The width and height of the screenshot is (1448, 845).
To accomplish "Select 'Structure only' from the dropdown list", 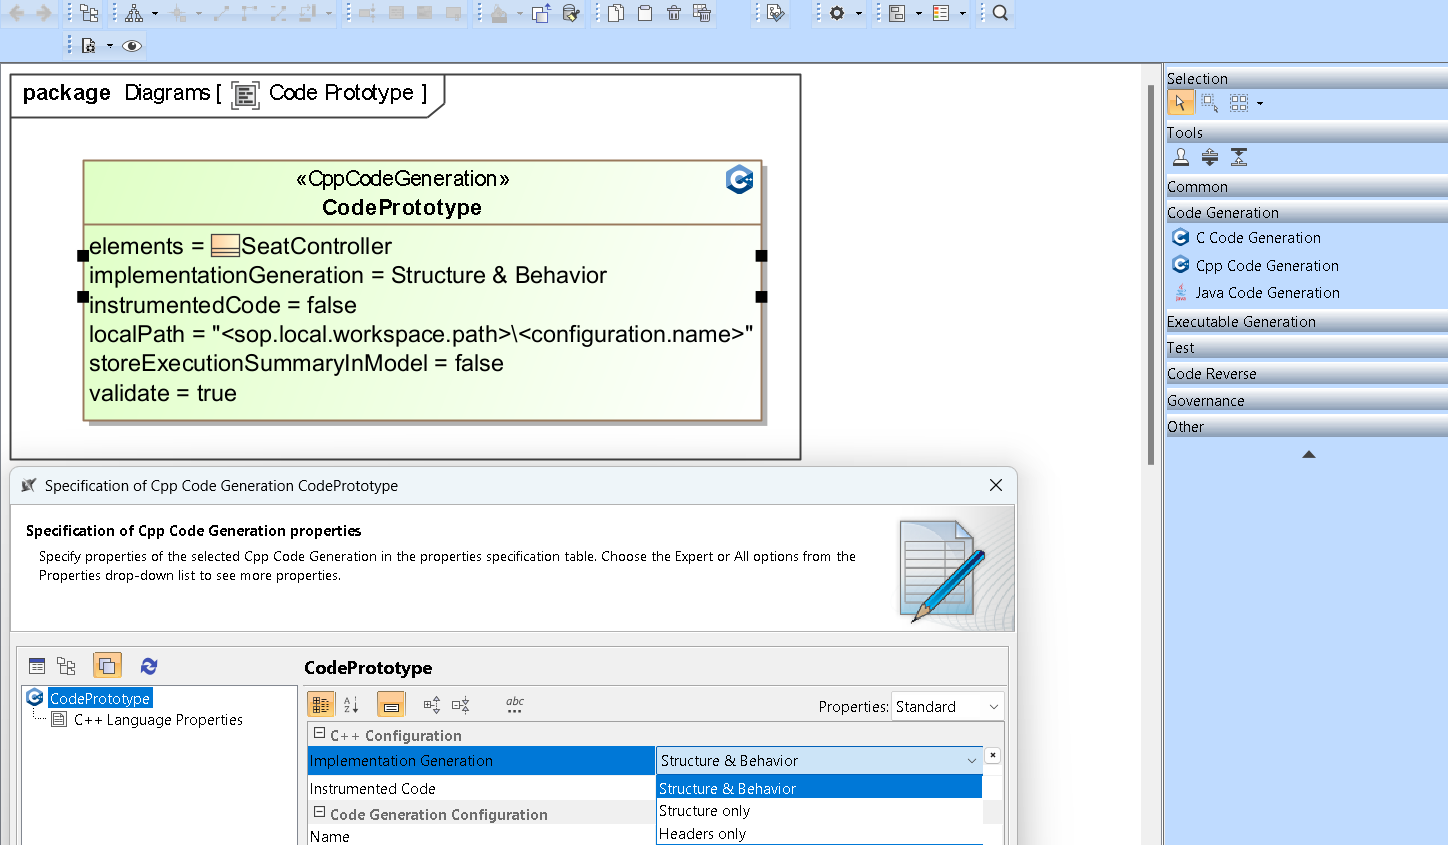I will tap(704, 811).
